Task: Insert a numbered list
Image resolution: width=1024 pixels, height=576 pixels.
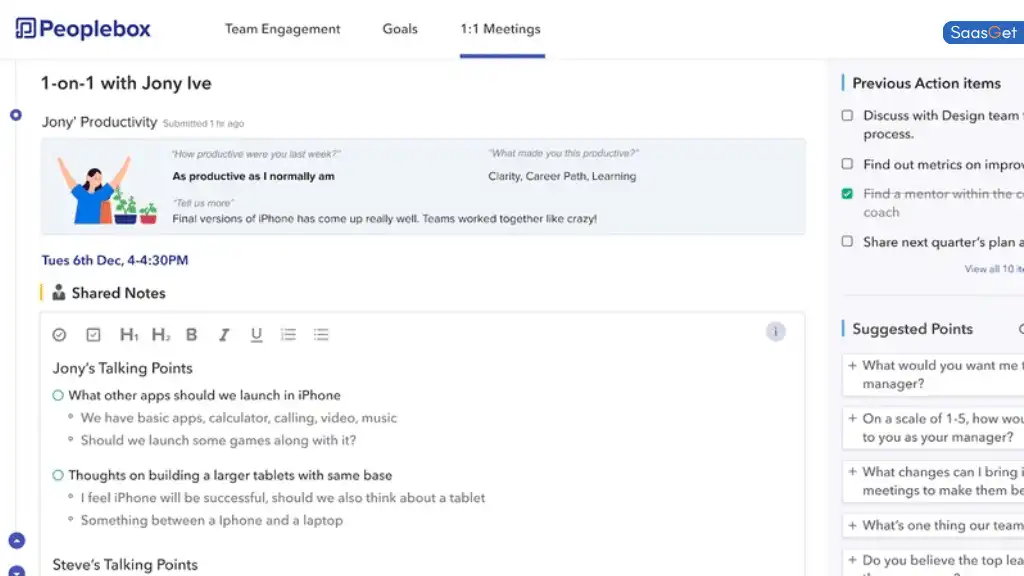Action: point(288,334)
